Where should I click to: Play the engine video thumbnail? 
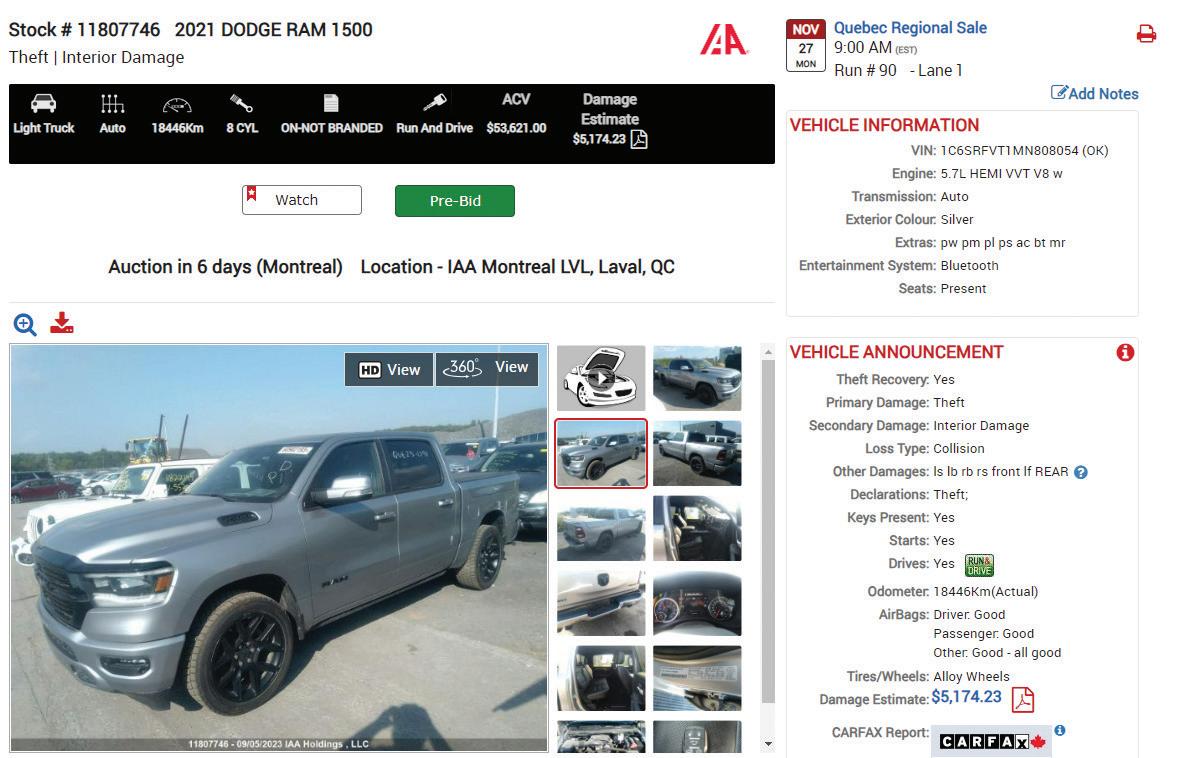tap(601, 378)
